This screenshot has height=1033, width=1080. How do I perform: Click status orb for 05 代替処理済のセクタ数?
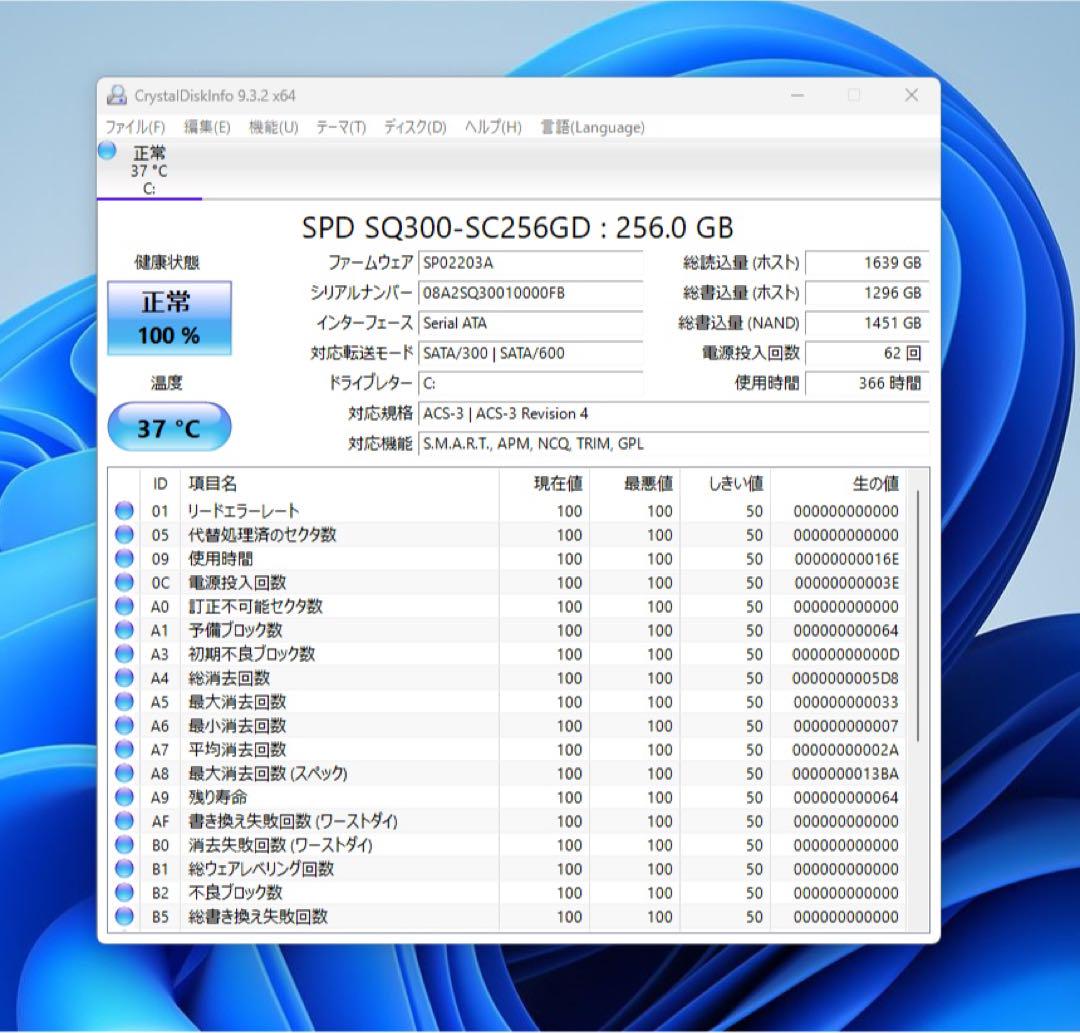[x=125, y=534]
